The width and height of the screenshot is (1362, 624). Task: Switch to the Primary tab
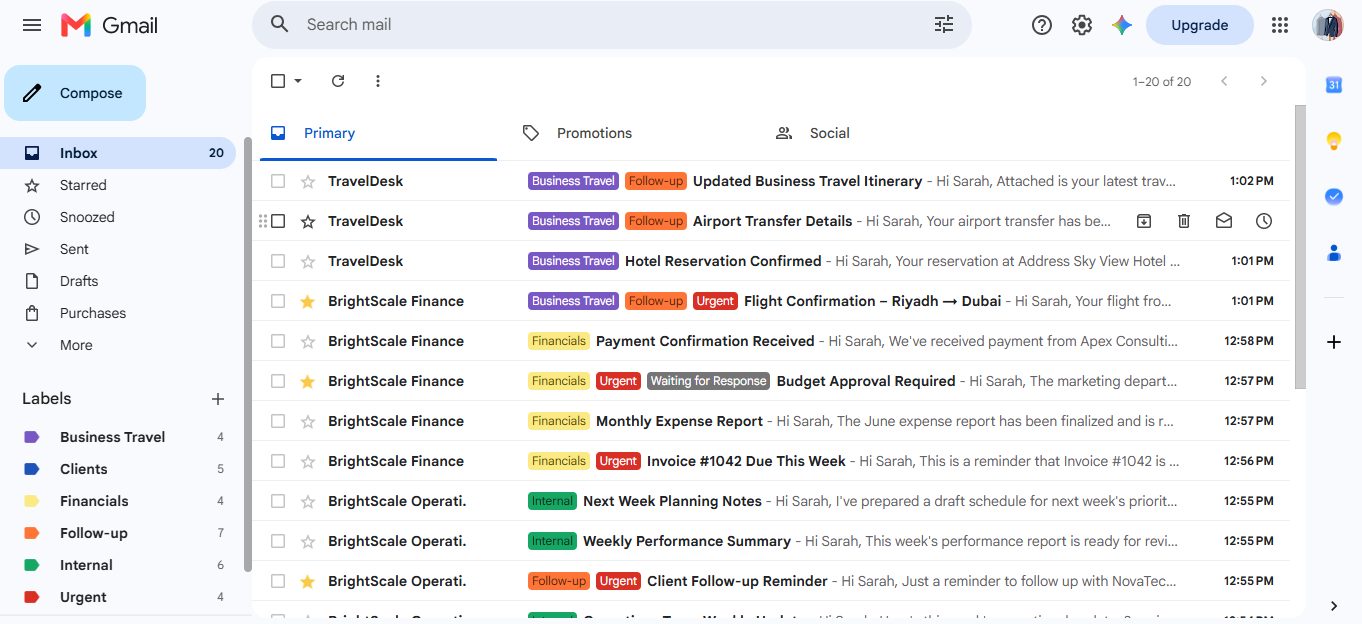point(378,133)
